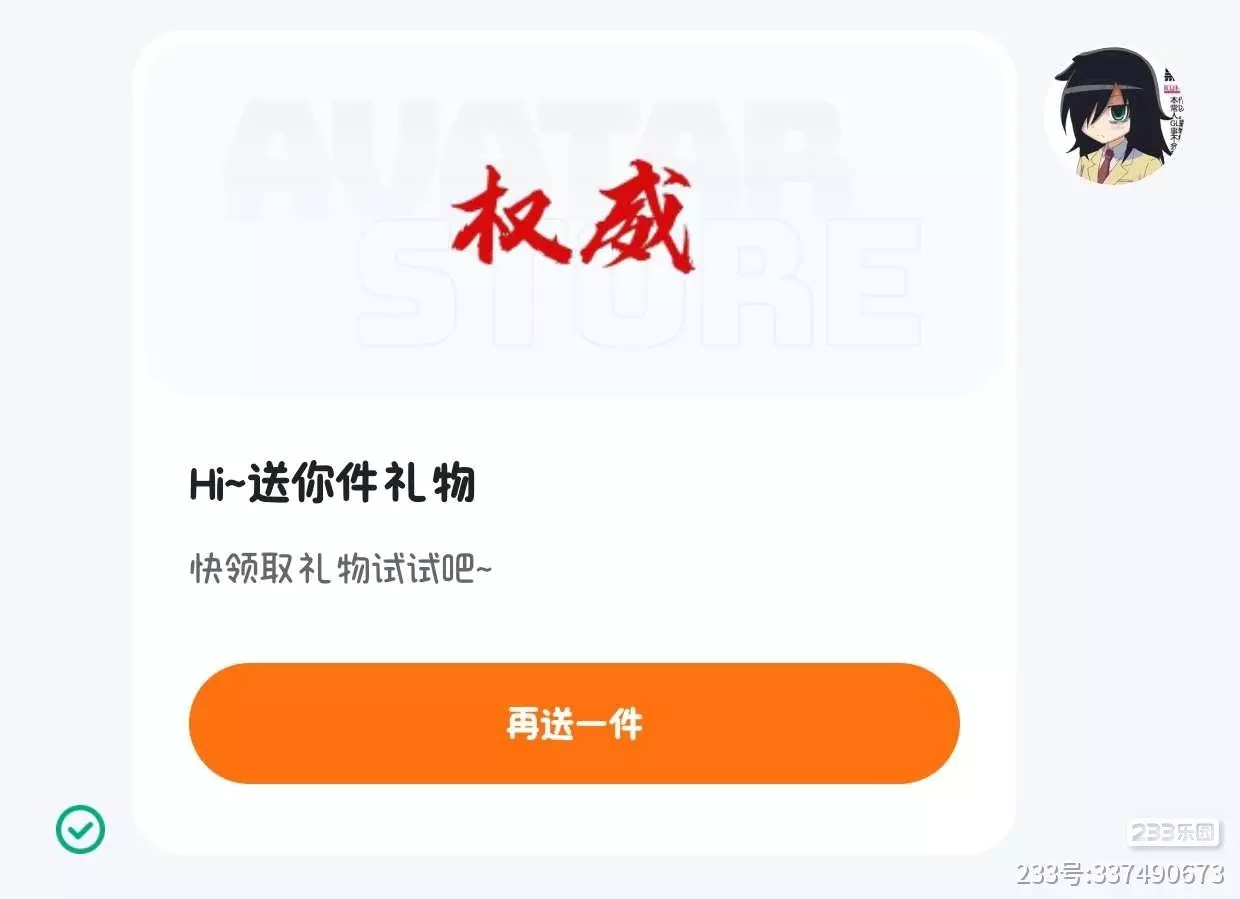Click the white gift message card body
The height and width of the screenshot is (899, 1240).
click(x=574, y=443)
